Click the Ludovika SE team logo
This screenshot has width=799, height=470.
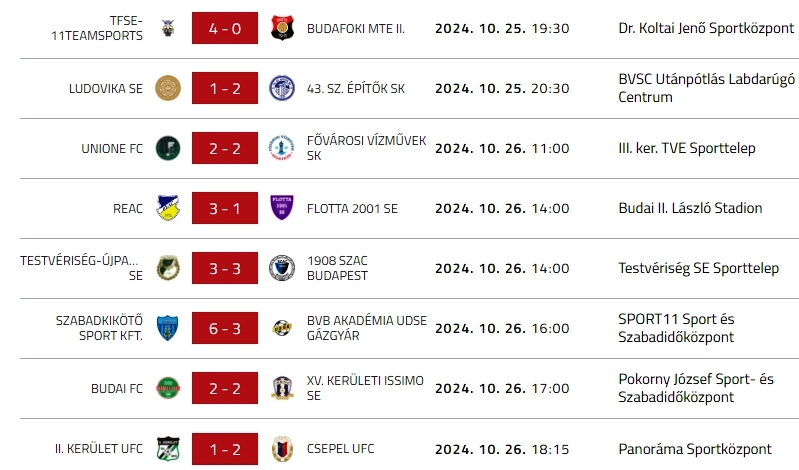pyautogui.click(x=167, y=88)
